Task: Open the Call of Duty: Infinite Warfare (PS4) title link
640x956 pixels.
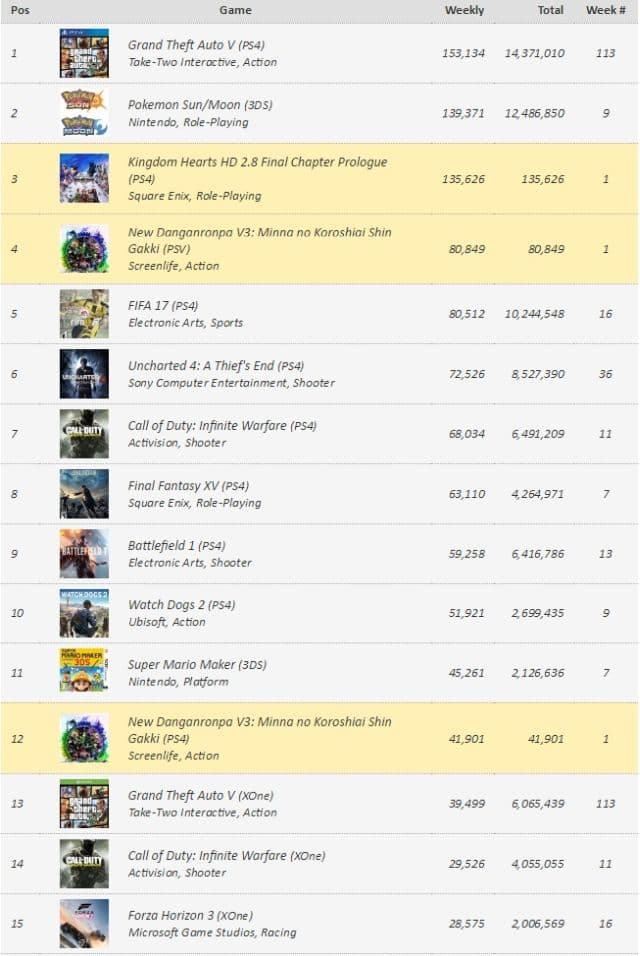Action: pyautogui.click(x=221, y=426)
